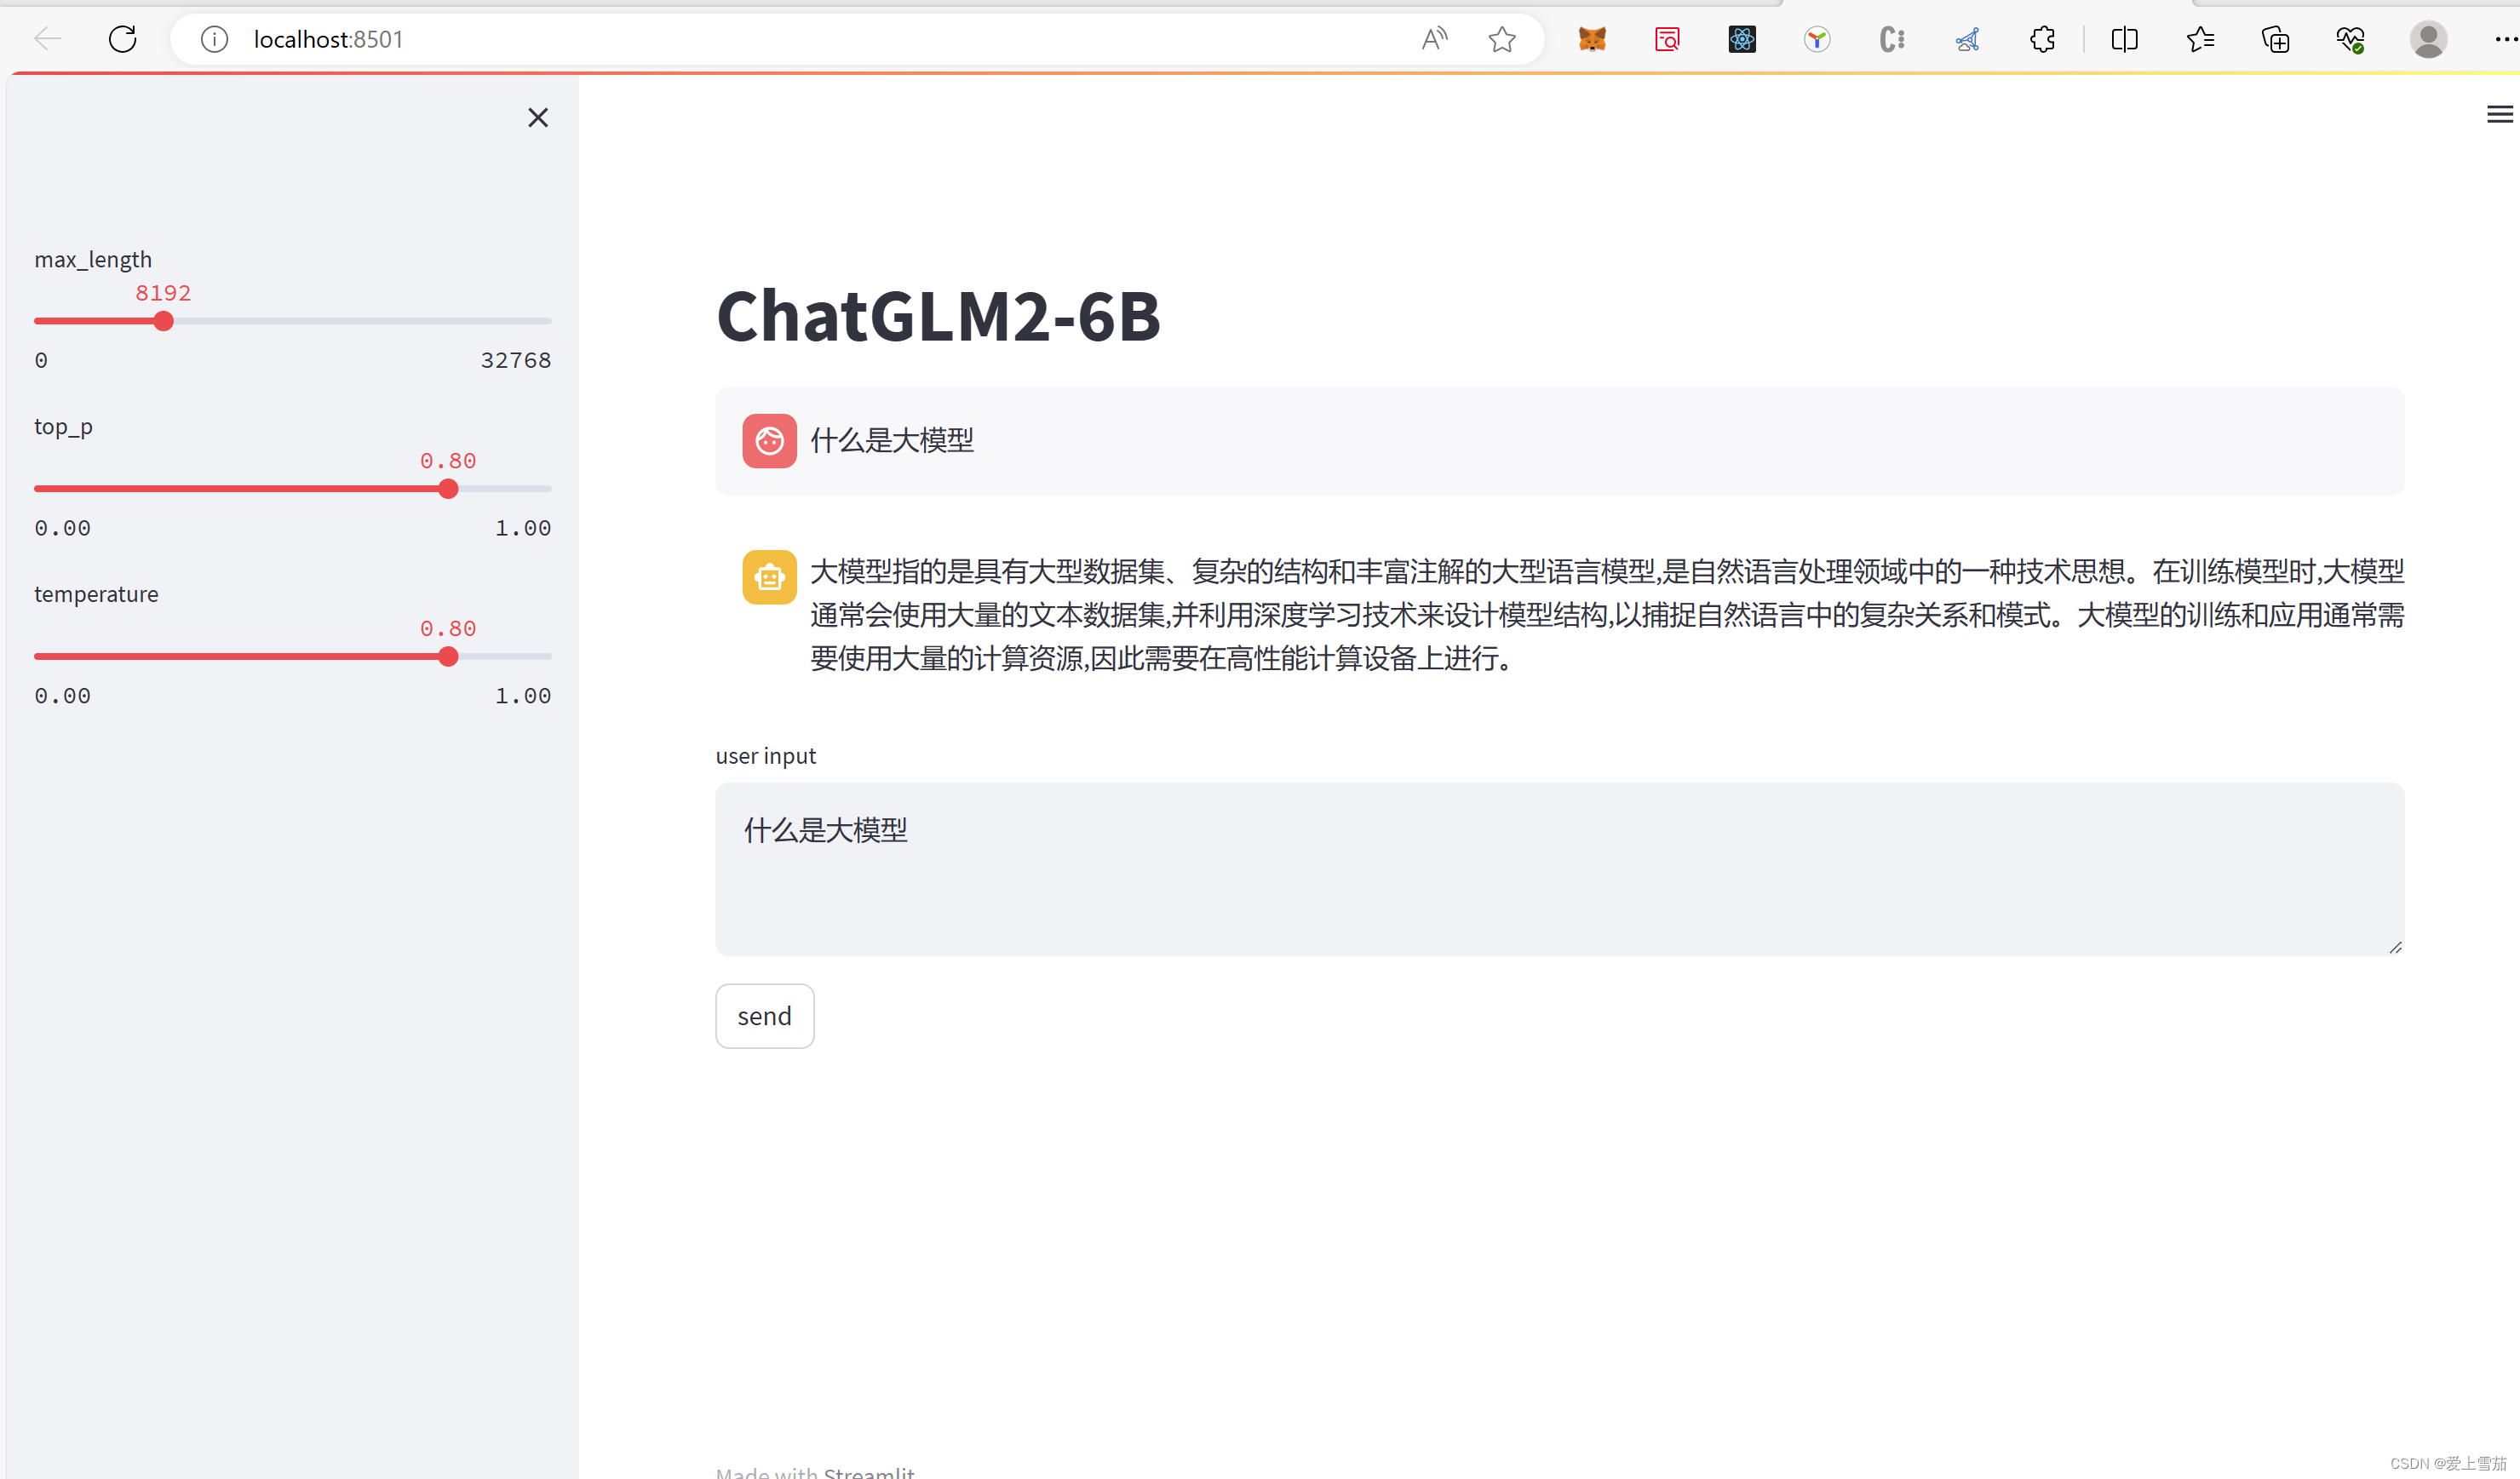Open the Collections icon in toolbar
Image resolution: width=2520 pixels, height=1479 pixels.
pos(2275,39)
